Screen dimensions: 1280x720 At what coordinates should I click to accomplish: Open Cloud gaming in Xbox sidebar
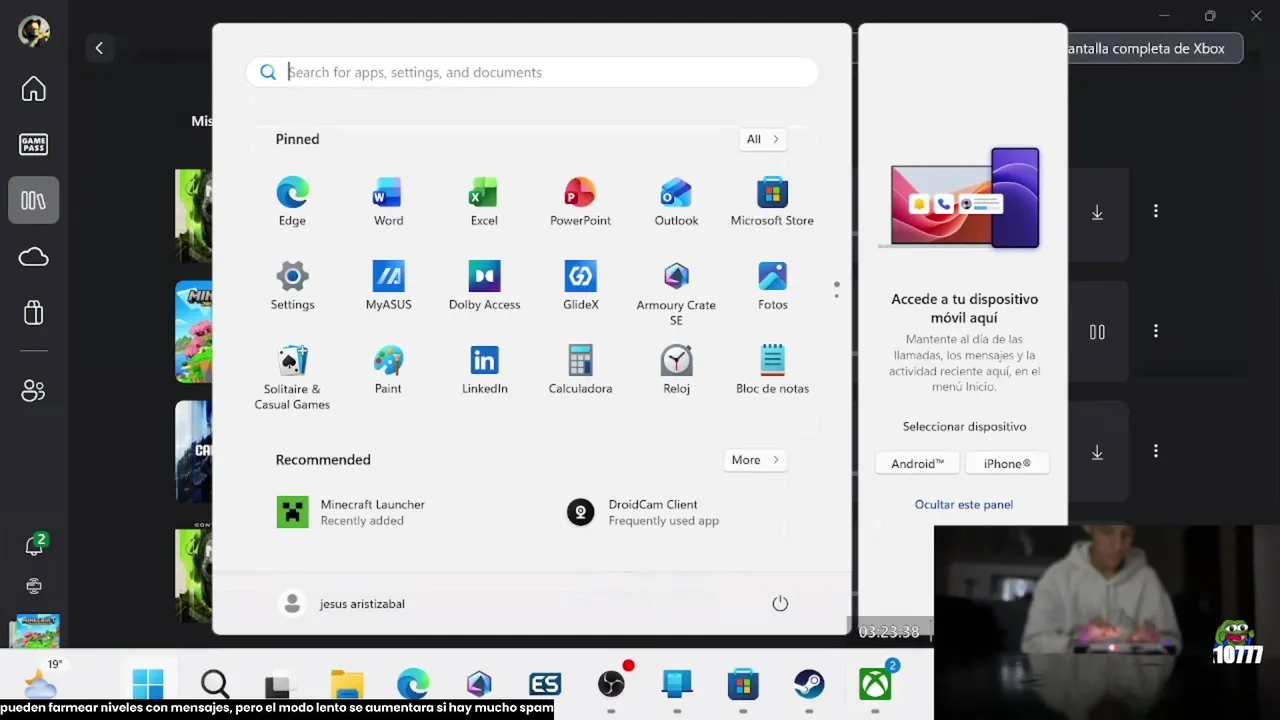34,257
